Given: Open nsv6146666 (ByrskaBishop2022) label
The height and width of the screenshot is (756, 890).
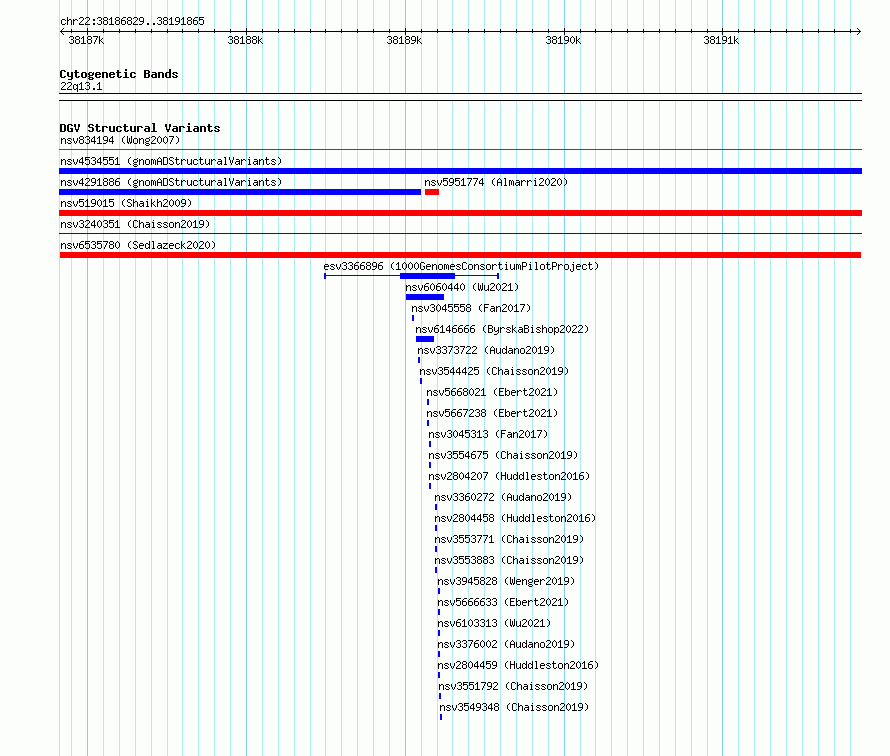Looking at the screenshot, I should [x=502, y=329].
